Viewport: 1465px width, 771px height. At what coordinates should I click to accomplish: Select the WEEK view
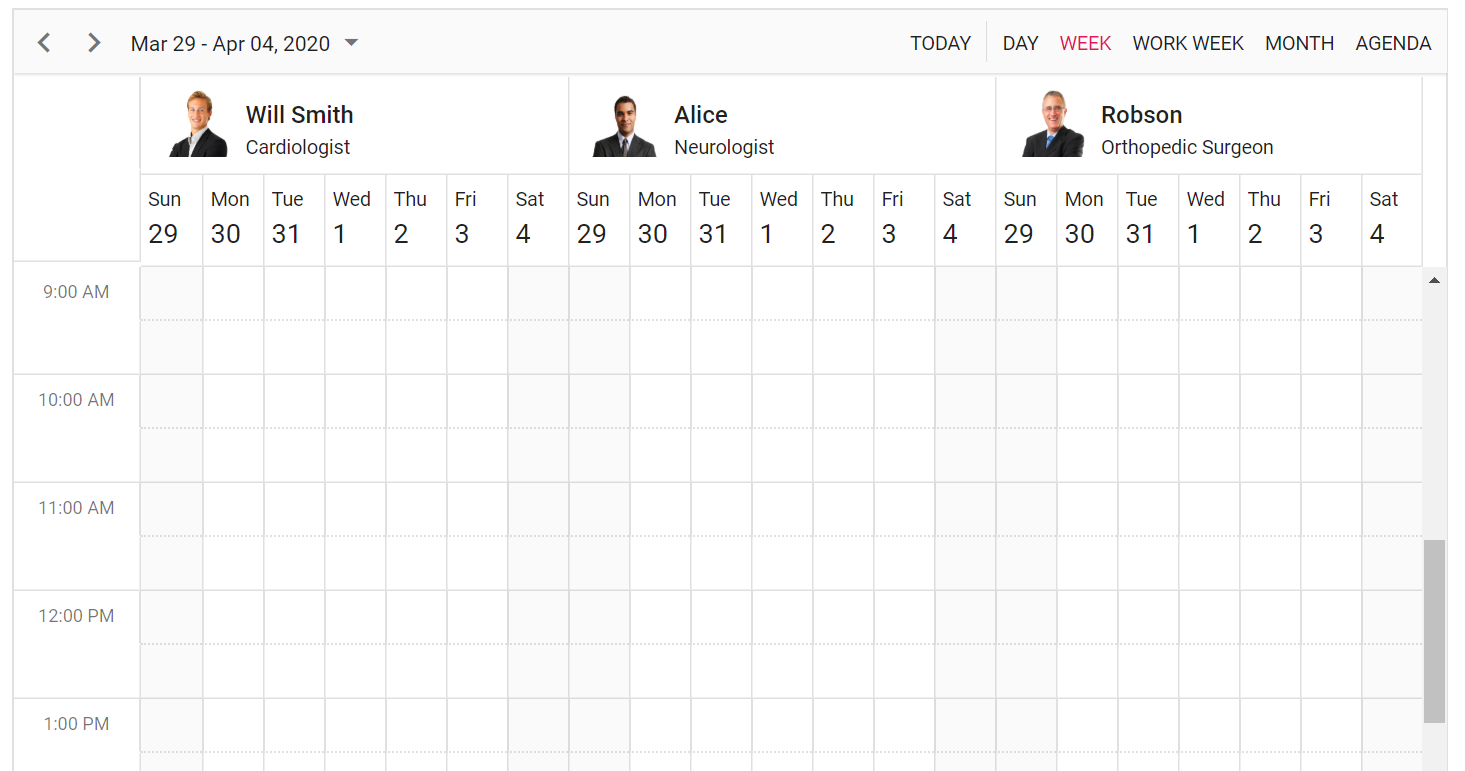pyautogui.click(x=1085, y=43)
